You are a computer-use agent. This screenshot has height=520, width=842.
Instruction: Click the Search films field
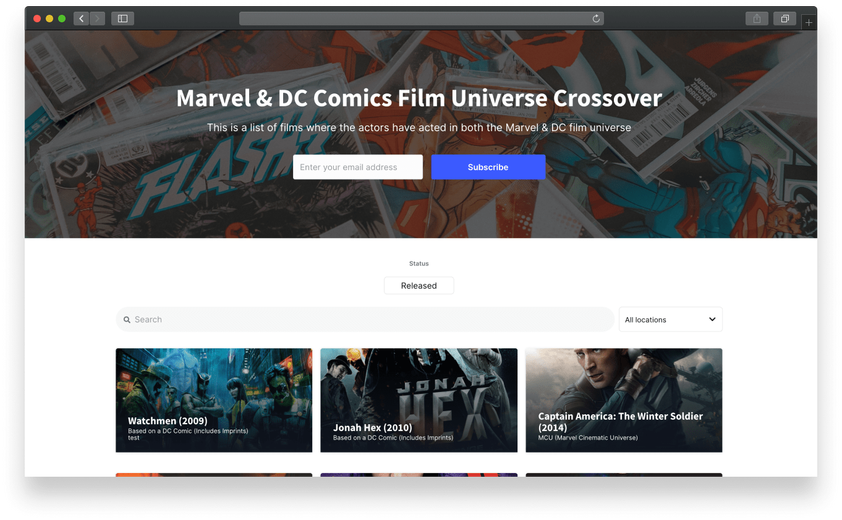pos(365,320)
